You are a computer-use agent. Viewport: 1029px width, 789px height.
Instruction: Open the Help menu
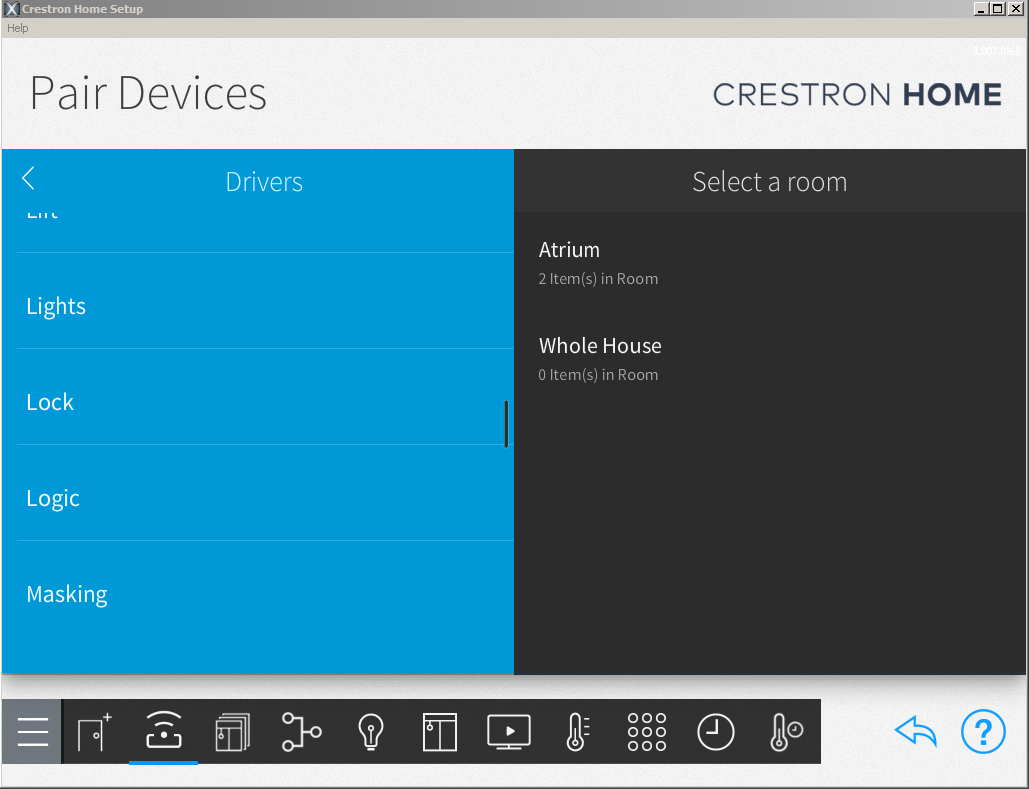click(x=17, y=28)
